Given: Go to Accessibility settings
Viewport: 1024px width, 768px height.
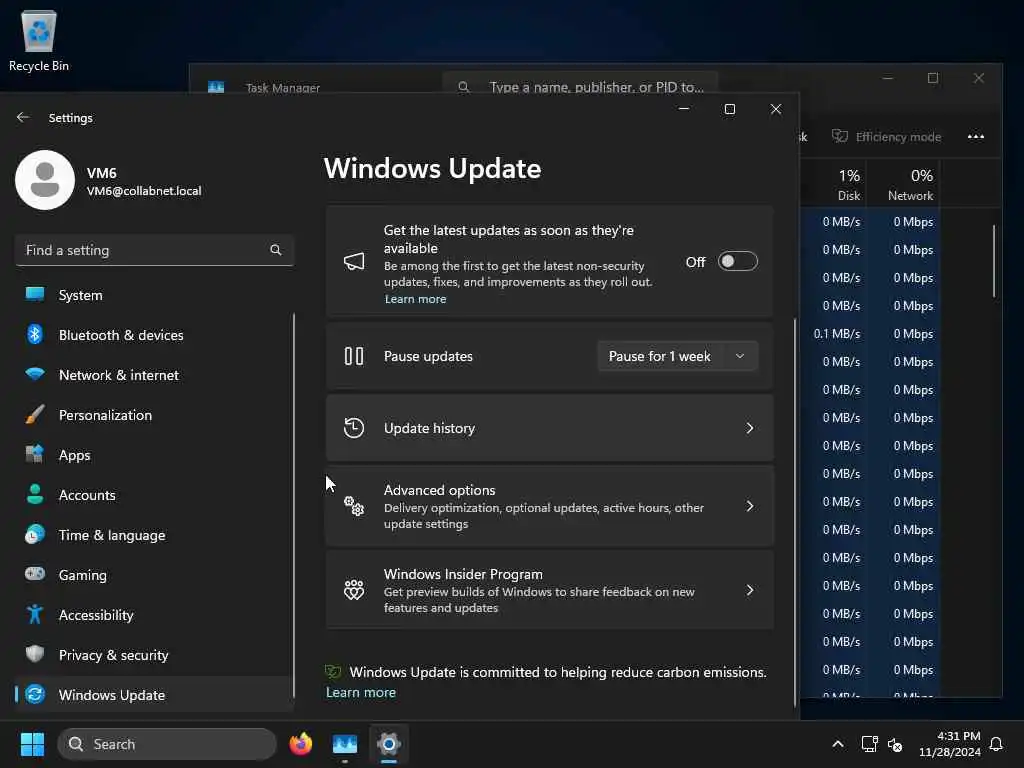Looking at the screenshot, I should point(153,615).
